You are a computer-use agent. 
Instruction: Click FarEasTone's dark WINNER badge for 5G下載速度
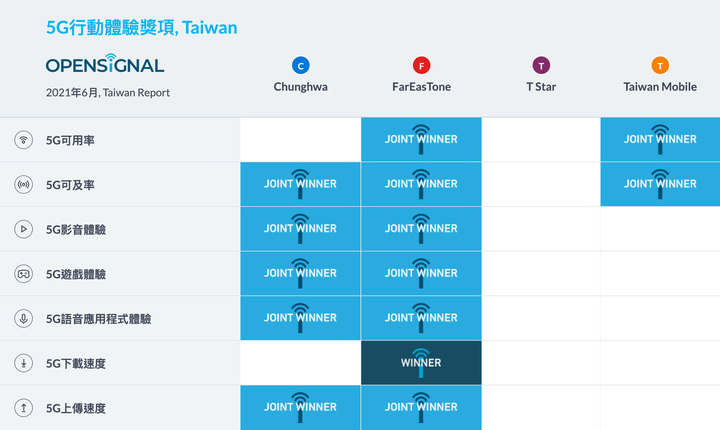tap(421, 362)
